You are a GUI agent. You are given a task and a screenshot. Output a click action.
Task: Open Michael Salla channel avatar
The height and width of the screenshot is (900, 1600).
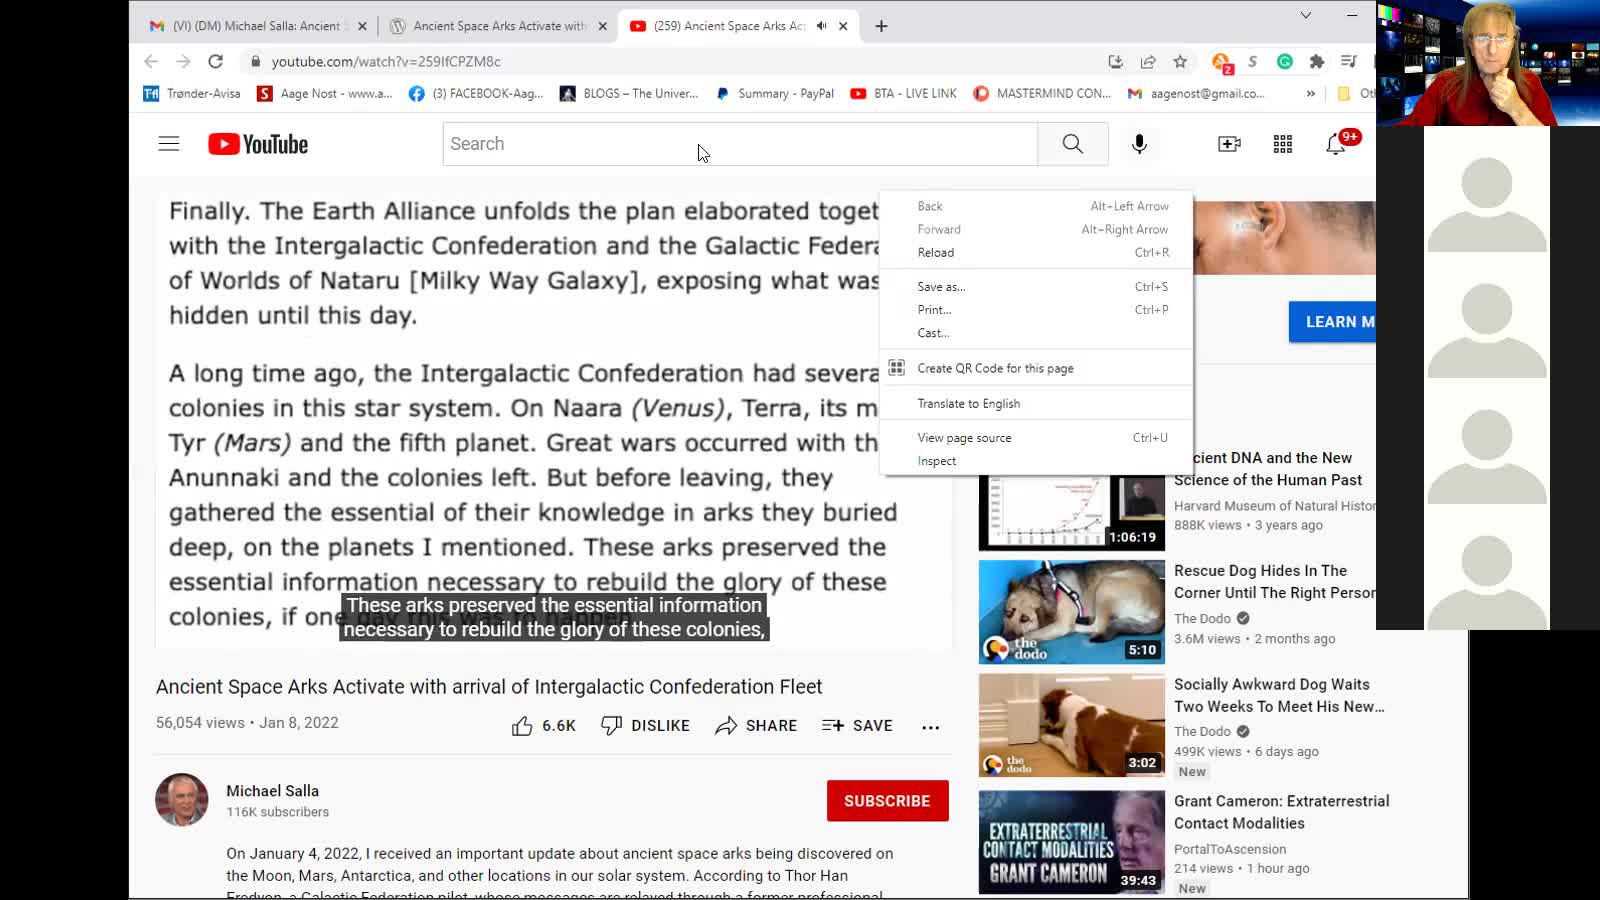coord(182,800)
